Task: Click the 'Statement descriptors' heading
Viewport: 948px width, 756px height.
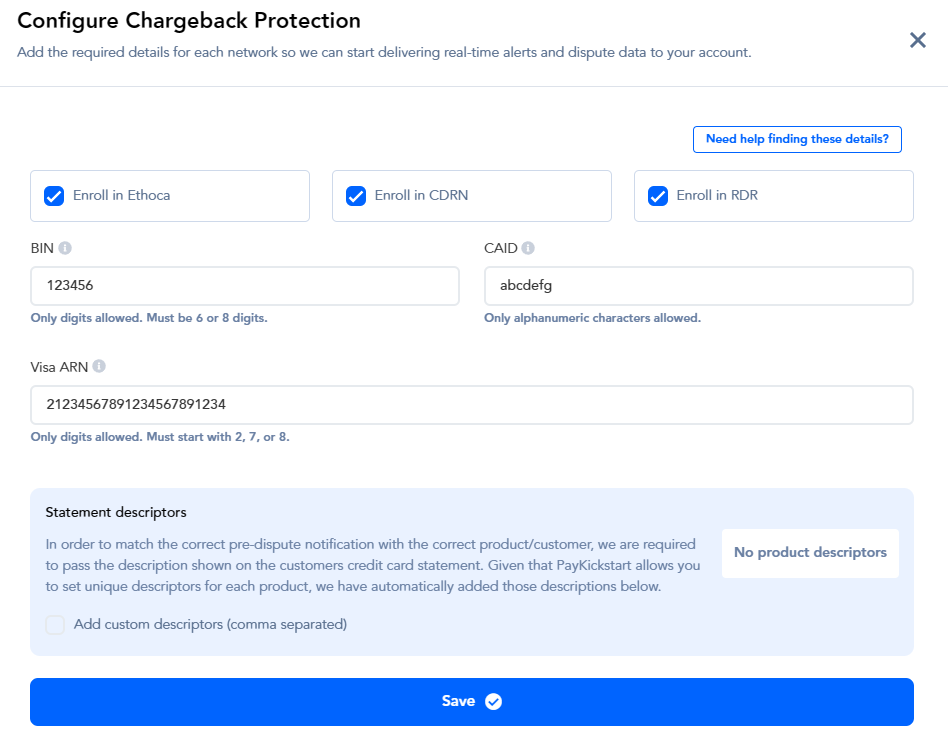Action: [116, 512]
